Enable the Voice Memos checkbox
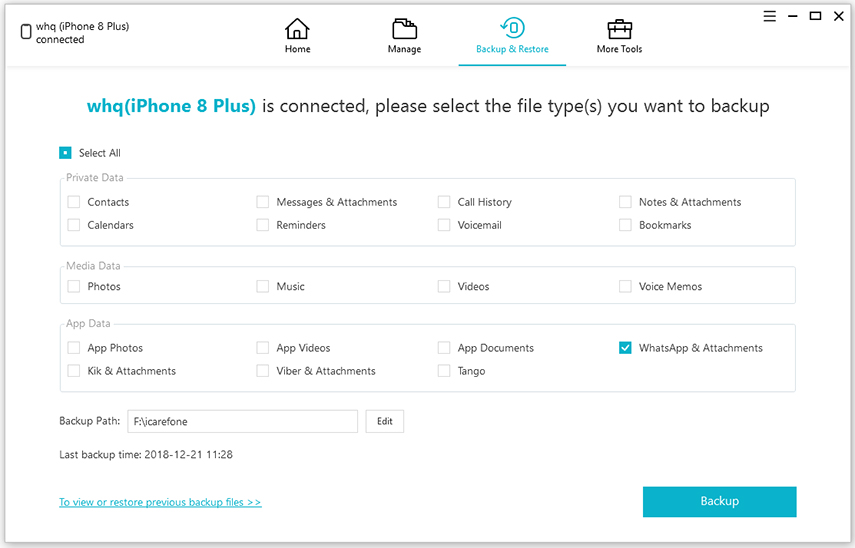Image resolution: width=855 pixels, height=548 pixels. (625, 286)
